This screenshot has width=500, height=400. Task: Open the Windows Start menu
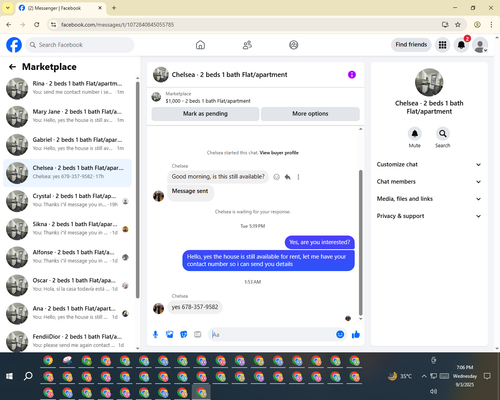[9, 376]
